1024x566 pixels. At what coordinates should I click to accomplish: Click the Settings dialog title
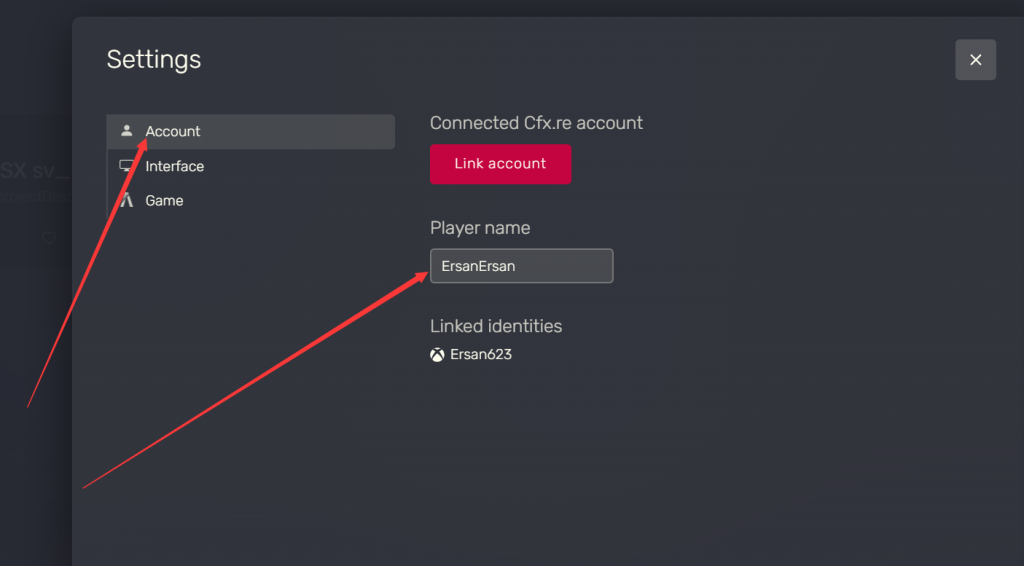(x=154, y=59)
